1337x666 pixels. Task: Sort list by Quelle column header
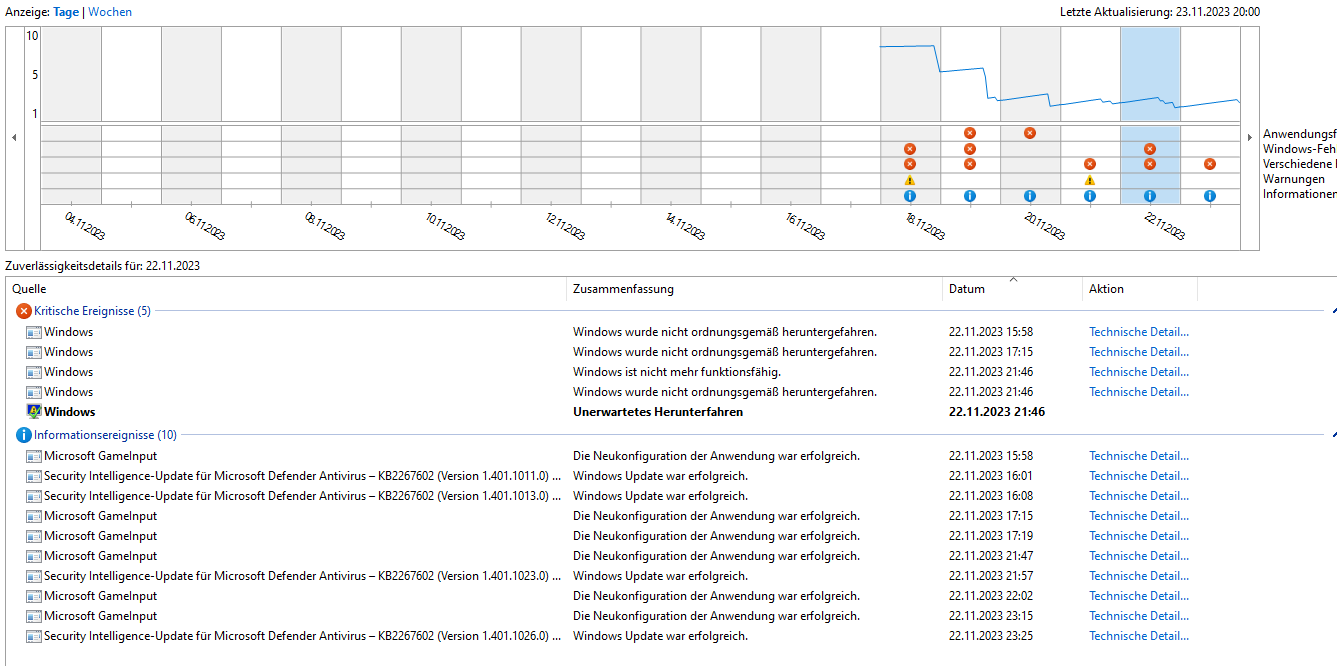(286, 289)
